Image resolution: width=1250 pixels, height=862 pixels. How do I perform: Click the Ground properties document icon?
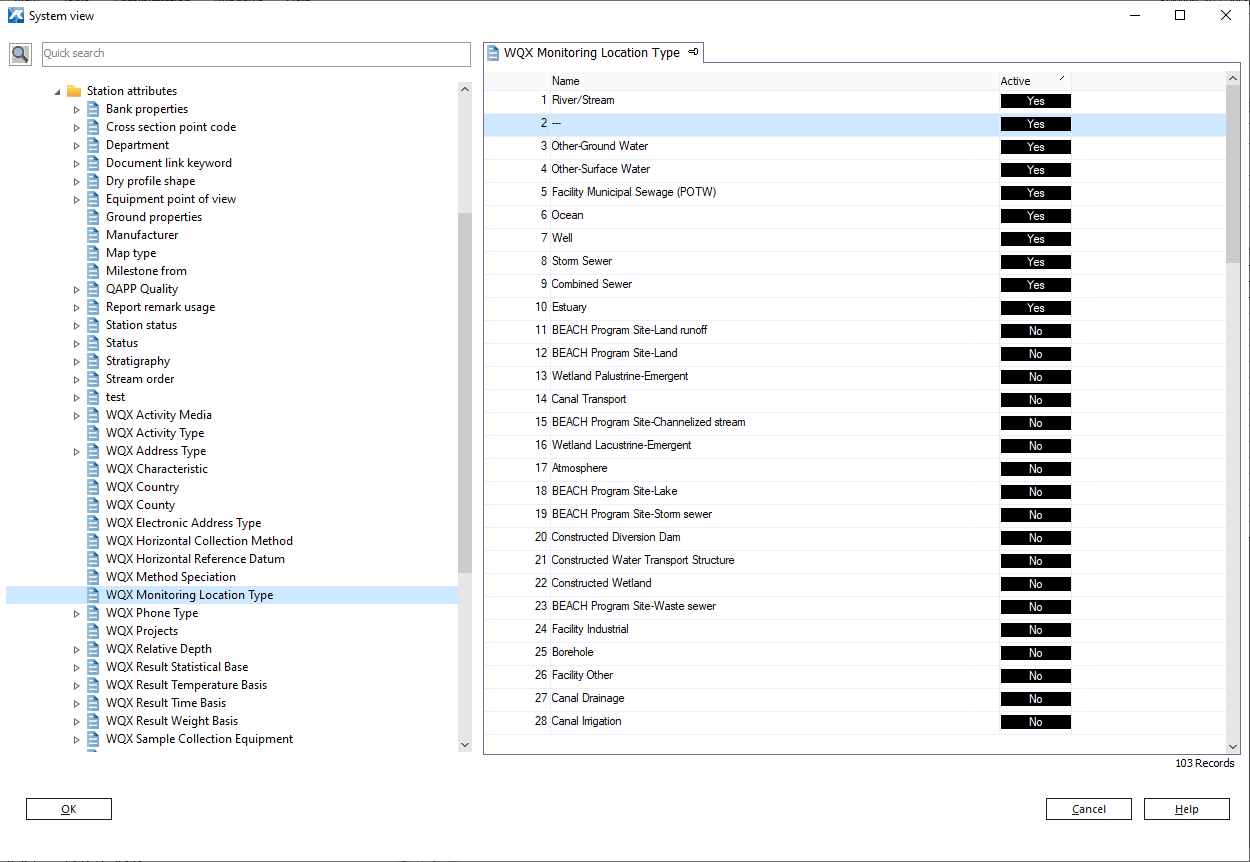coord(93,217)
